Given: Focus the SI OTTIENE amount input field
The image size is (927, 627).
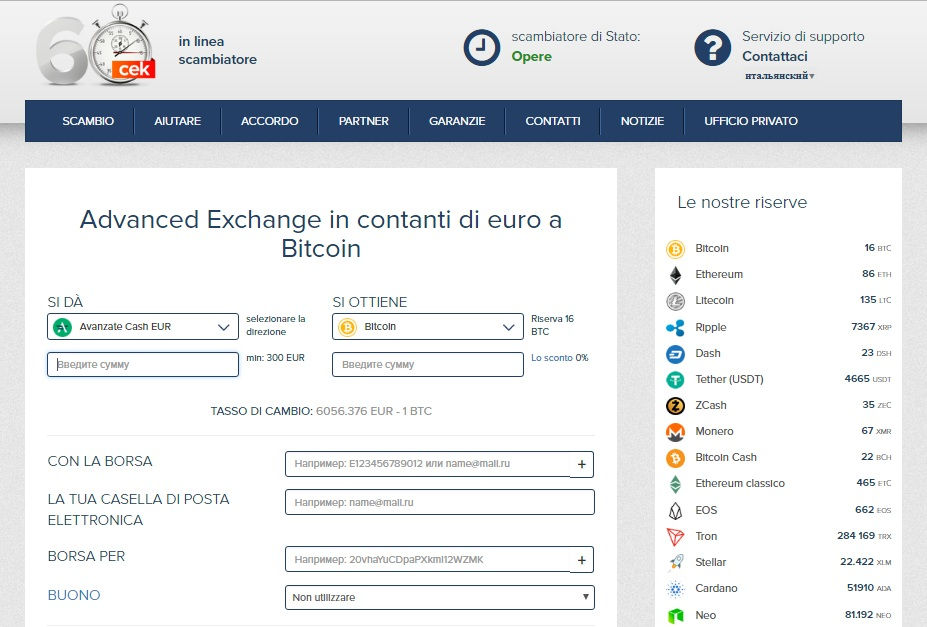Looking at the screenshot, I should coord(427,365).
